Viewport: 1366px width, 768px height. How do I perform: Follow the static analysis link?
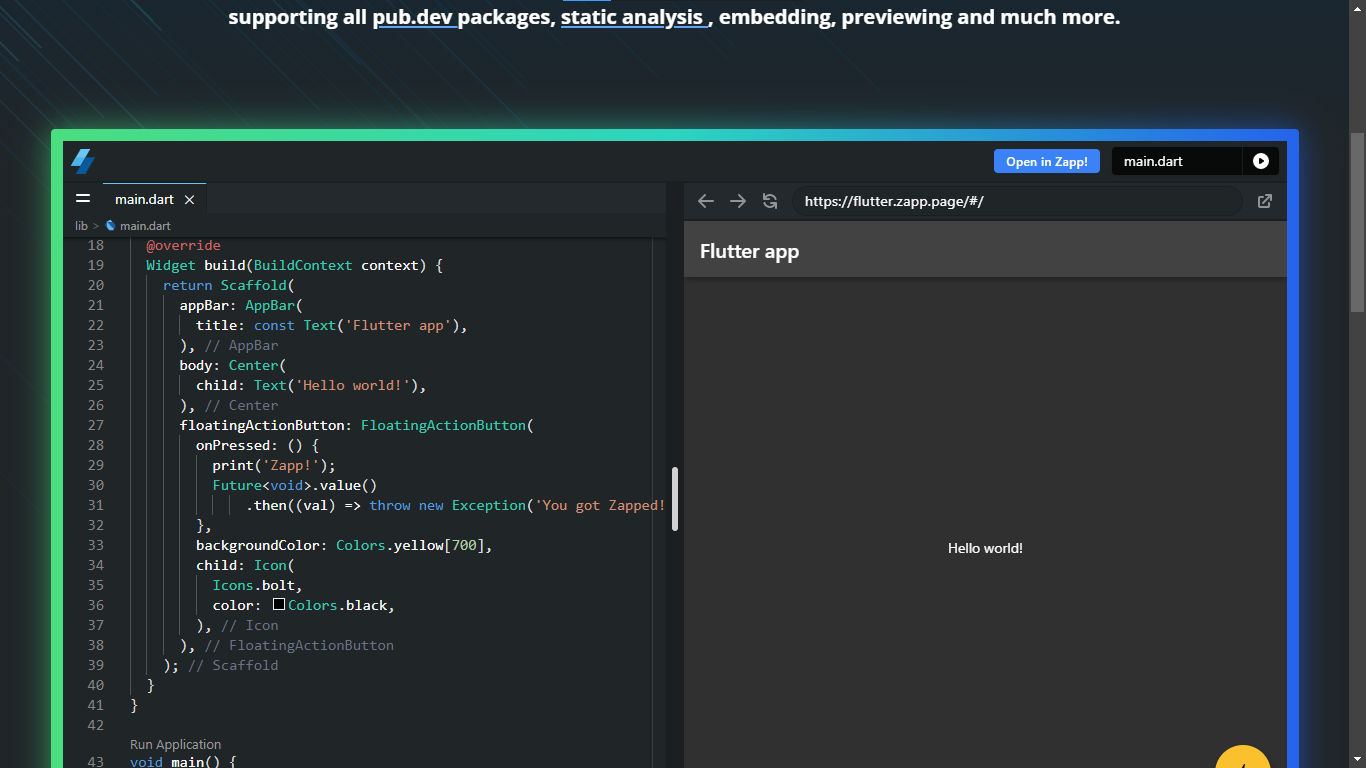(x=635, y=17)
